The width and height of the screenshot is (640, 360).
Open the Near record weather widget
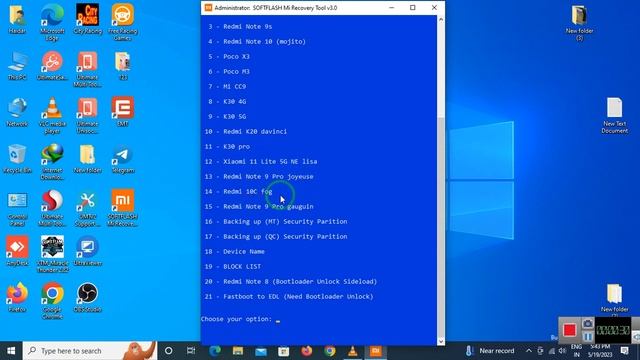coord(490,351)
